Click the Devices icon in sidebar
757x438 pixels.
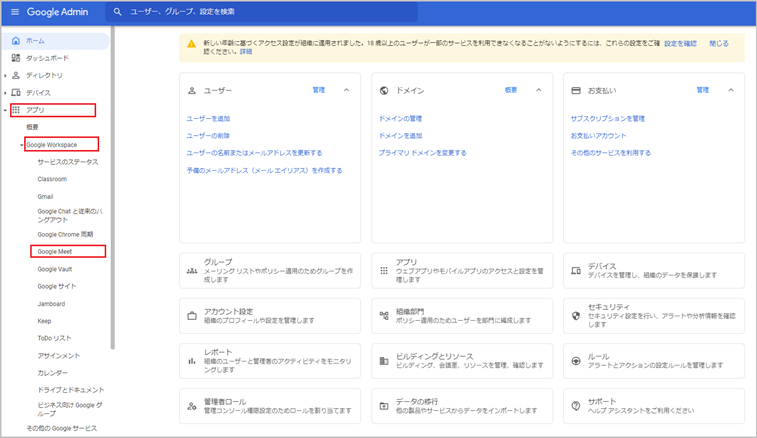point(16,92)
